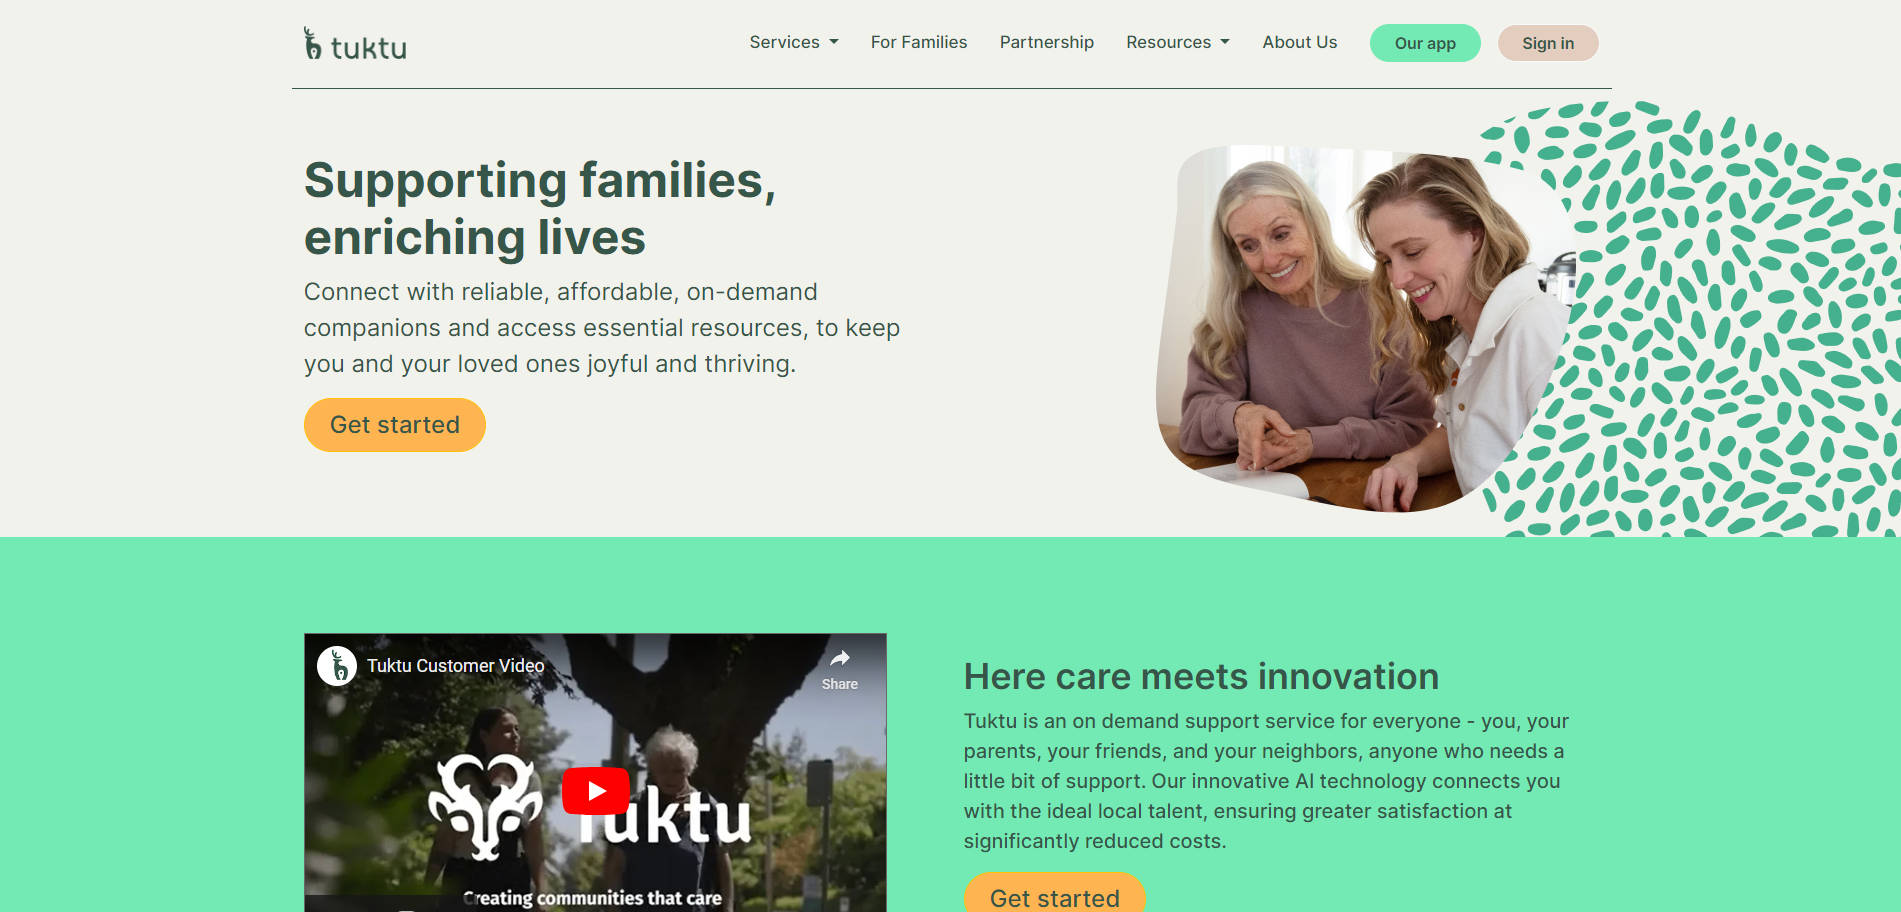The image size is (1901, 912).
Task: Click the video thumbnail tuktu antler logo
Action: 485,807
